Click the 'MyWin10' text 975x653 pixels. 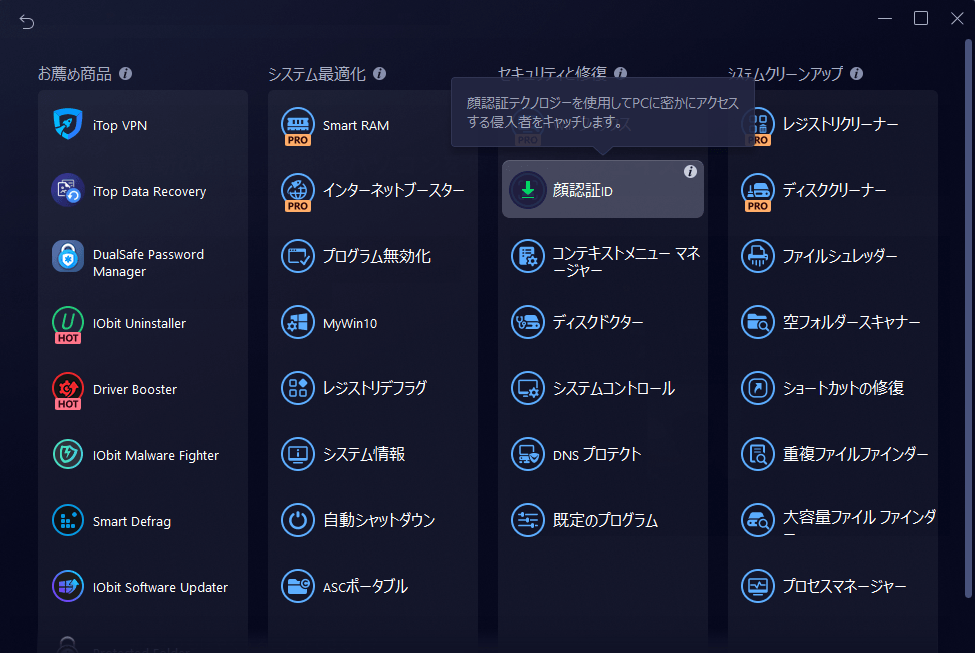pos(350,323)
